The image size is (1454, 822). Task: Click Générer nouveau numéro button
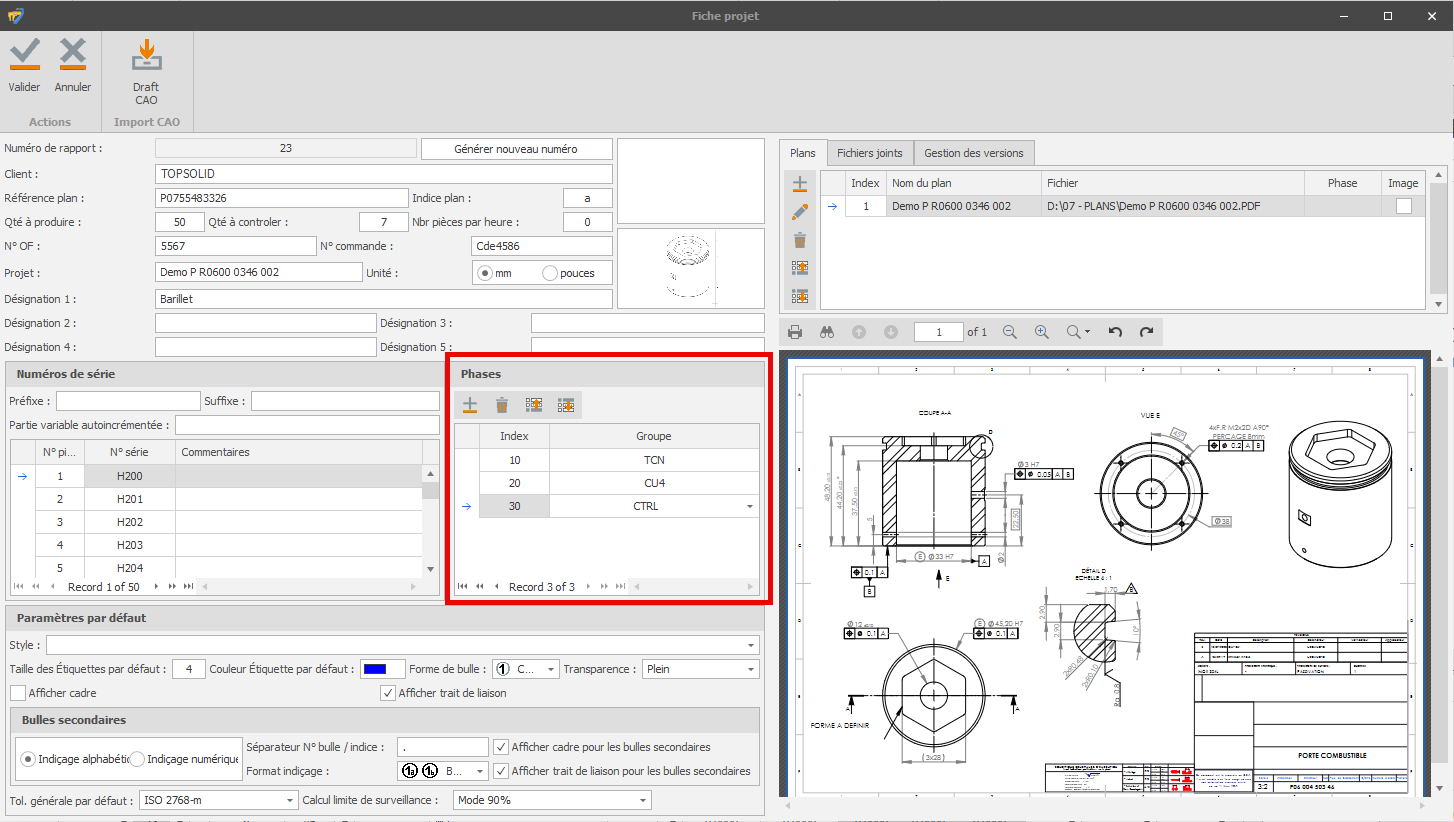(x=515, y=149)
